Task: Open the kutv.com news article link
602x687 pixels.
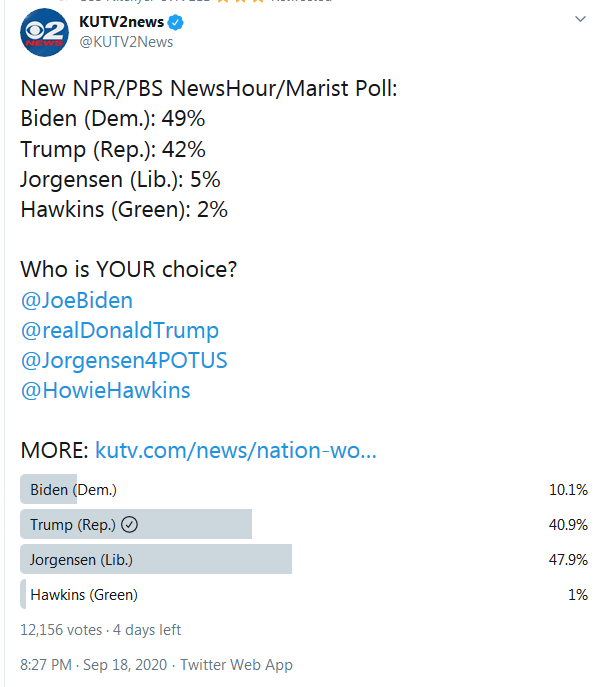Action: (236, 450)
